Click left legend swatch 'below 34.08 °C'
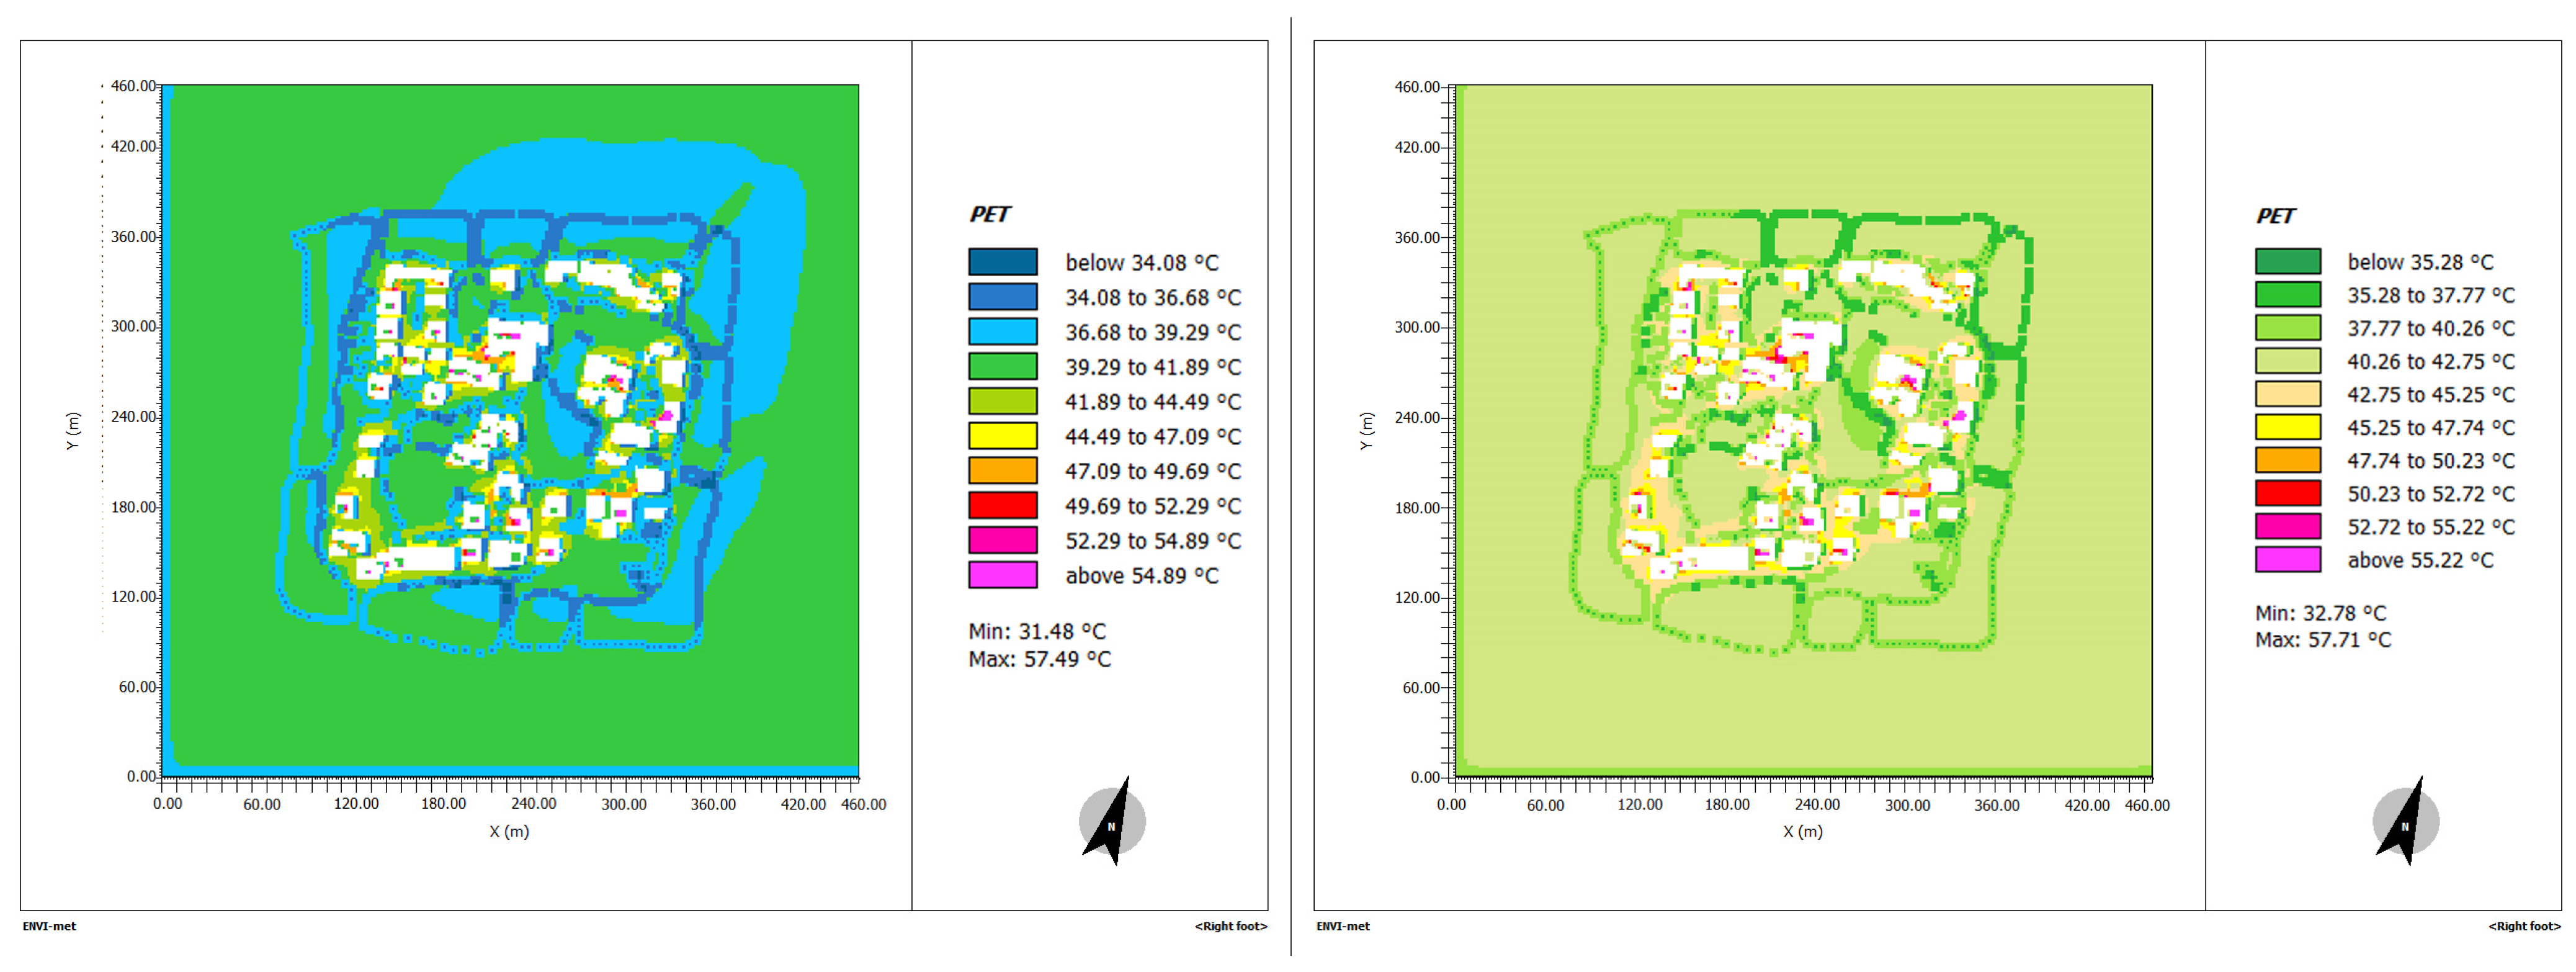Viewport: 2576px width, 972px height. 1002,262
